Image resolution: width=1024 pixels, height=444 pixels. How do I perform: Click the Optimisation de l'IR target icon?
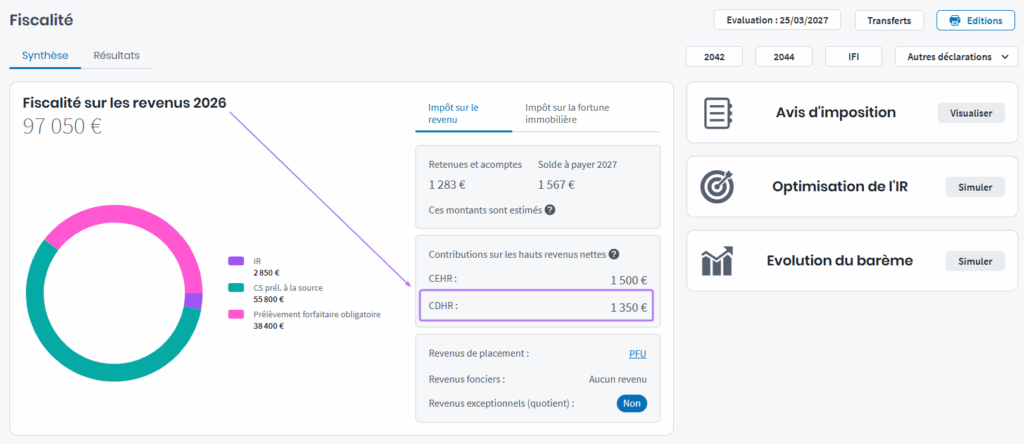tap(719, 187)
